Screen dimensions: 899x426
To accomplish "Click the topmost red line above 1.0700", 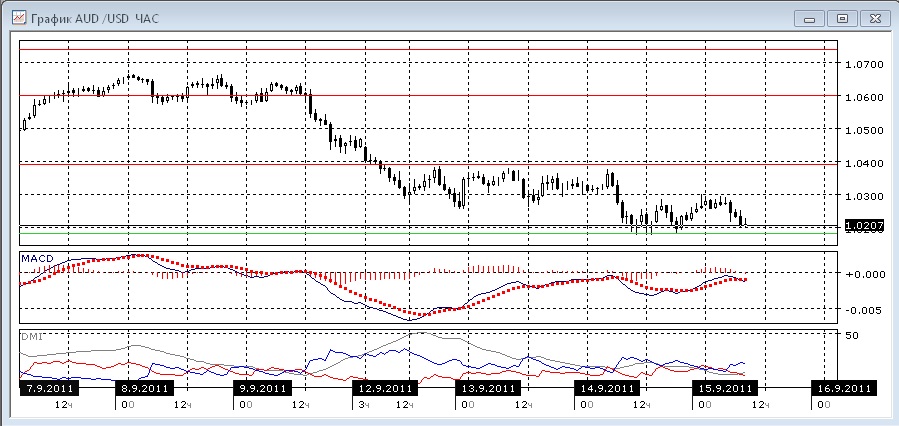I will pyautogui.click(x=428, y=49).
